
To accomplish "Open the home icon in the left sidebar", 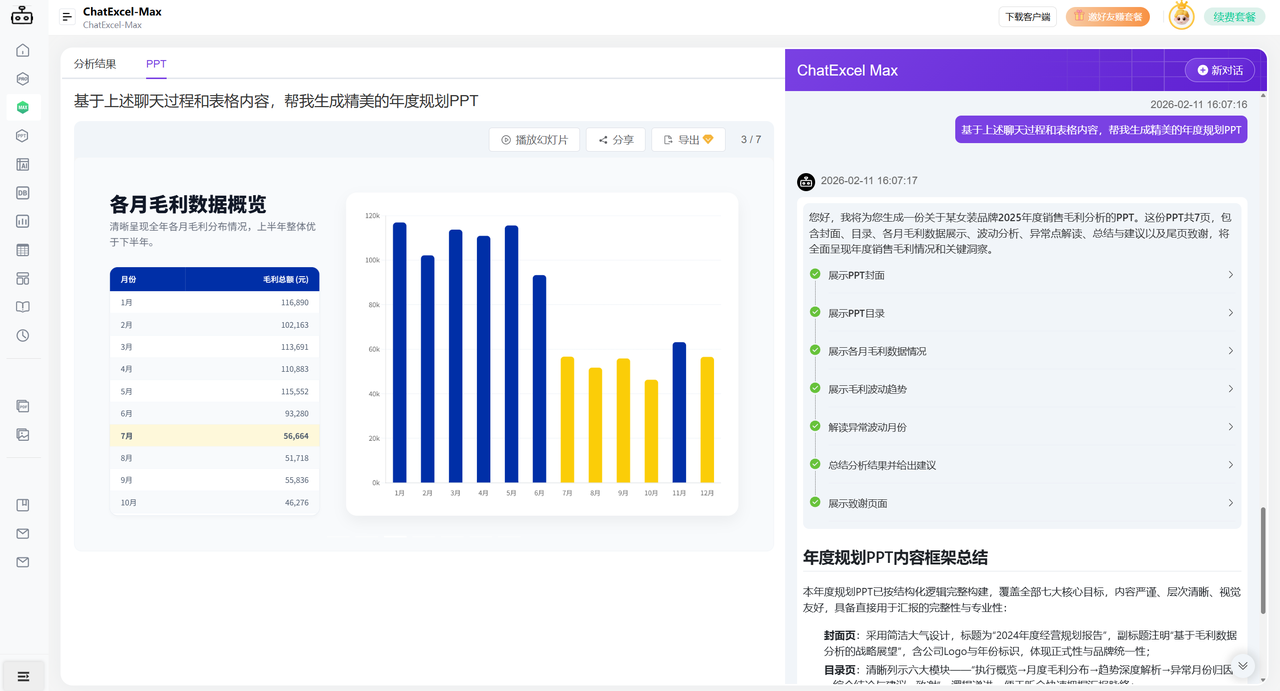I will [22, 49].
